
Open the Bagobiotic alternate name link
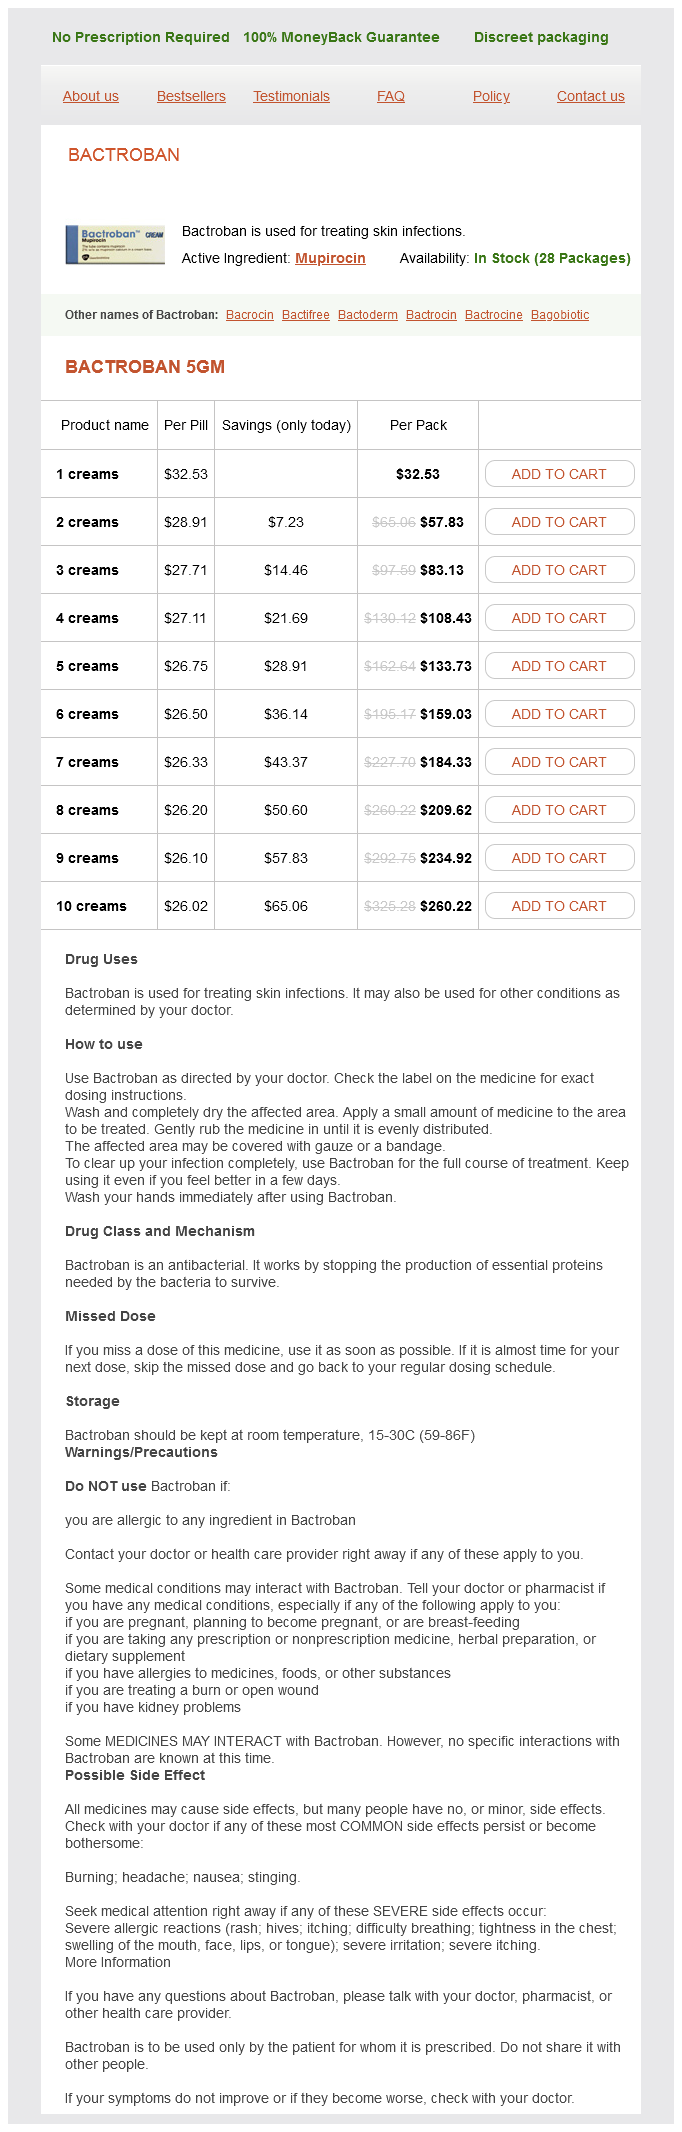[x=560, y=315]
